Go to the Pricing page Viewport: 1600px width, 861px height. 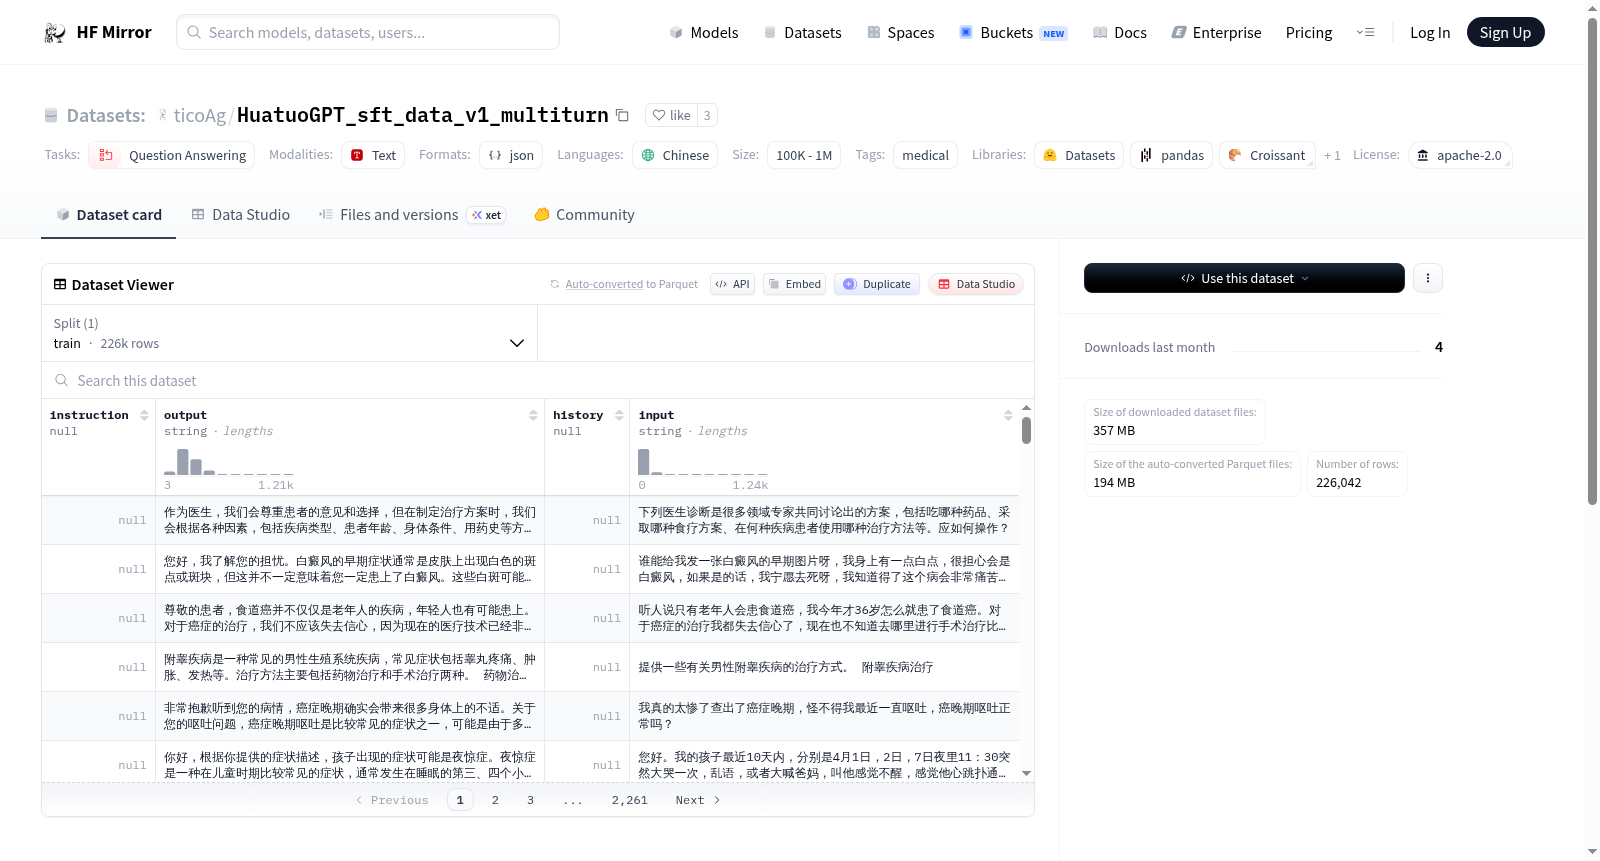pos(1309,33)
